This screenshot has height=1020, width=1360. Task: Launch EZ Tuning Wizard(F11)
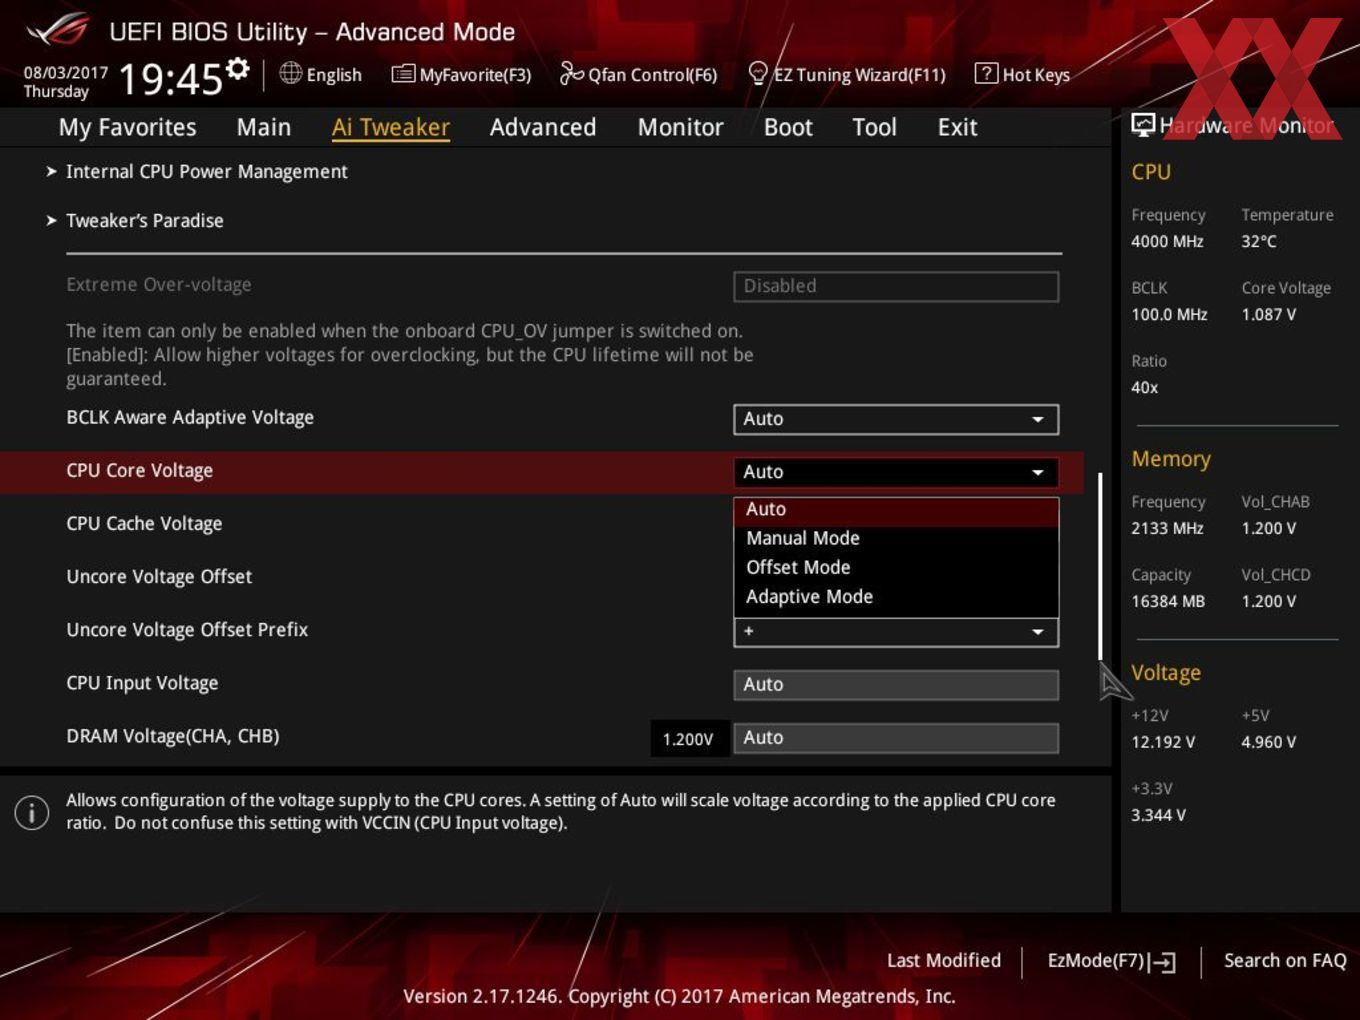(859, 75)
